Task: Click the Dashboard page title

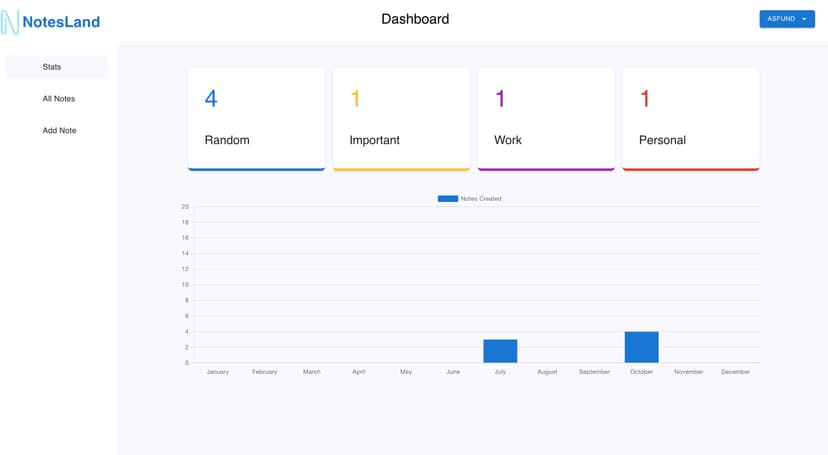Action: [x=415, y=19]
